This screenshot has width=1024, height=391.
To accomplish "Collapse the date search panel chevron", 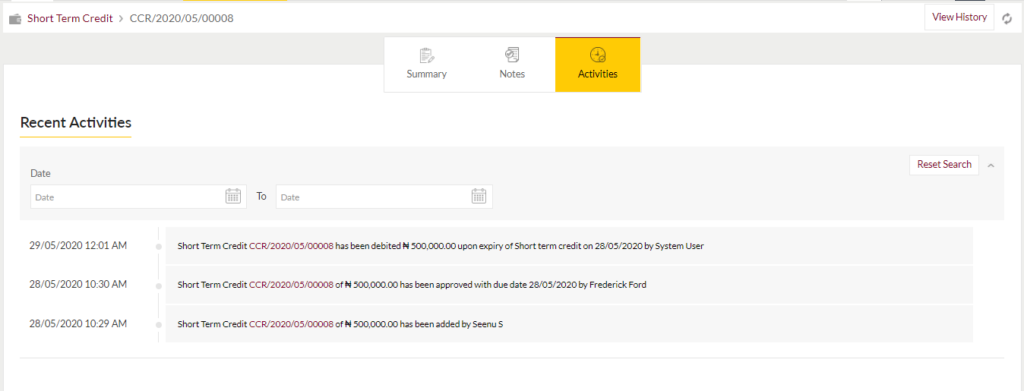I will 991,166.
